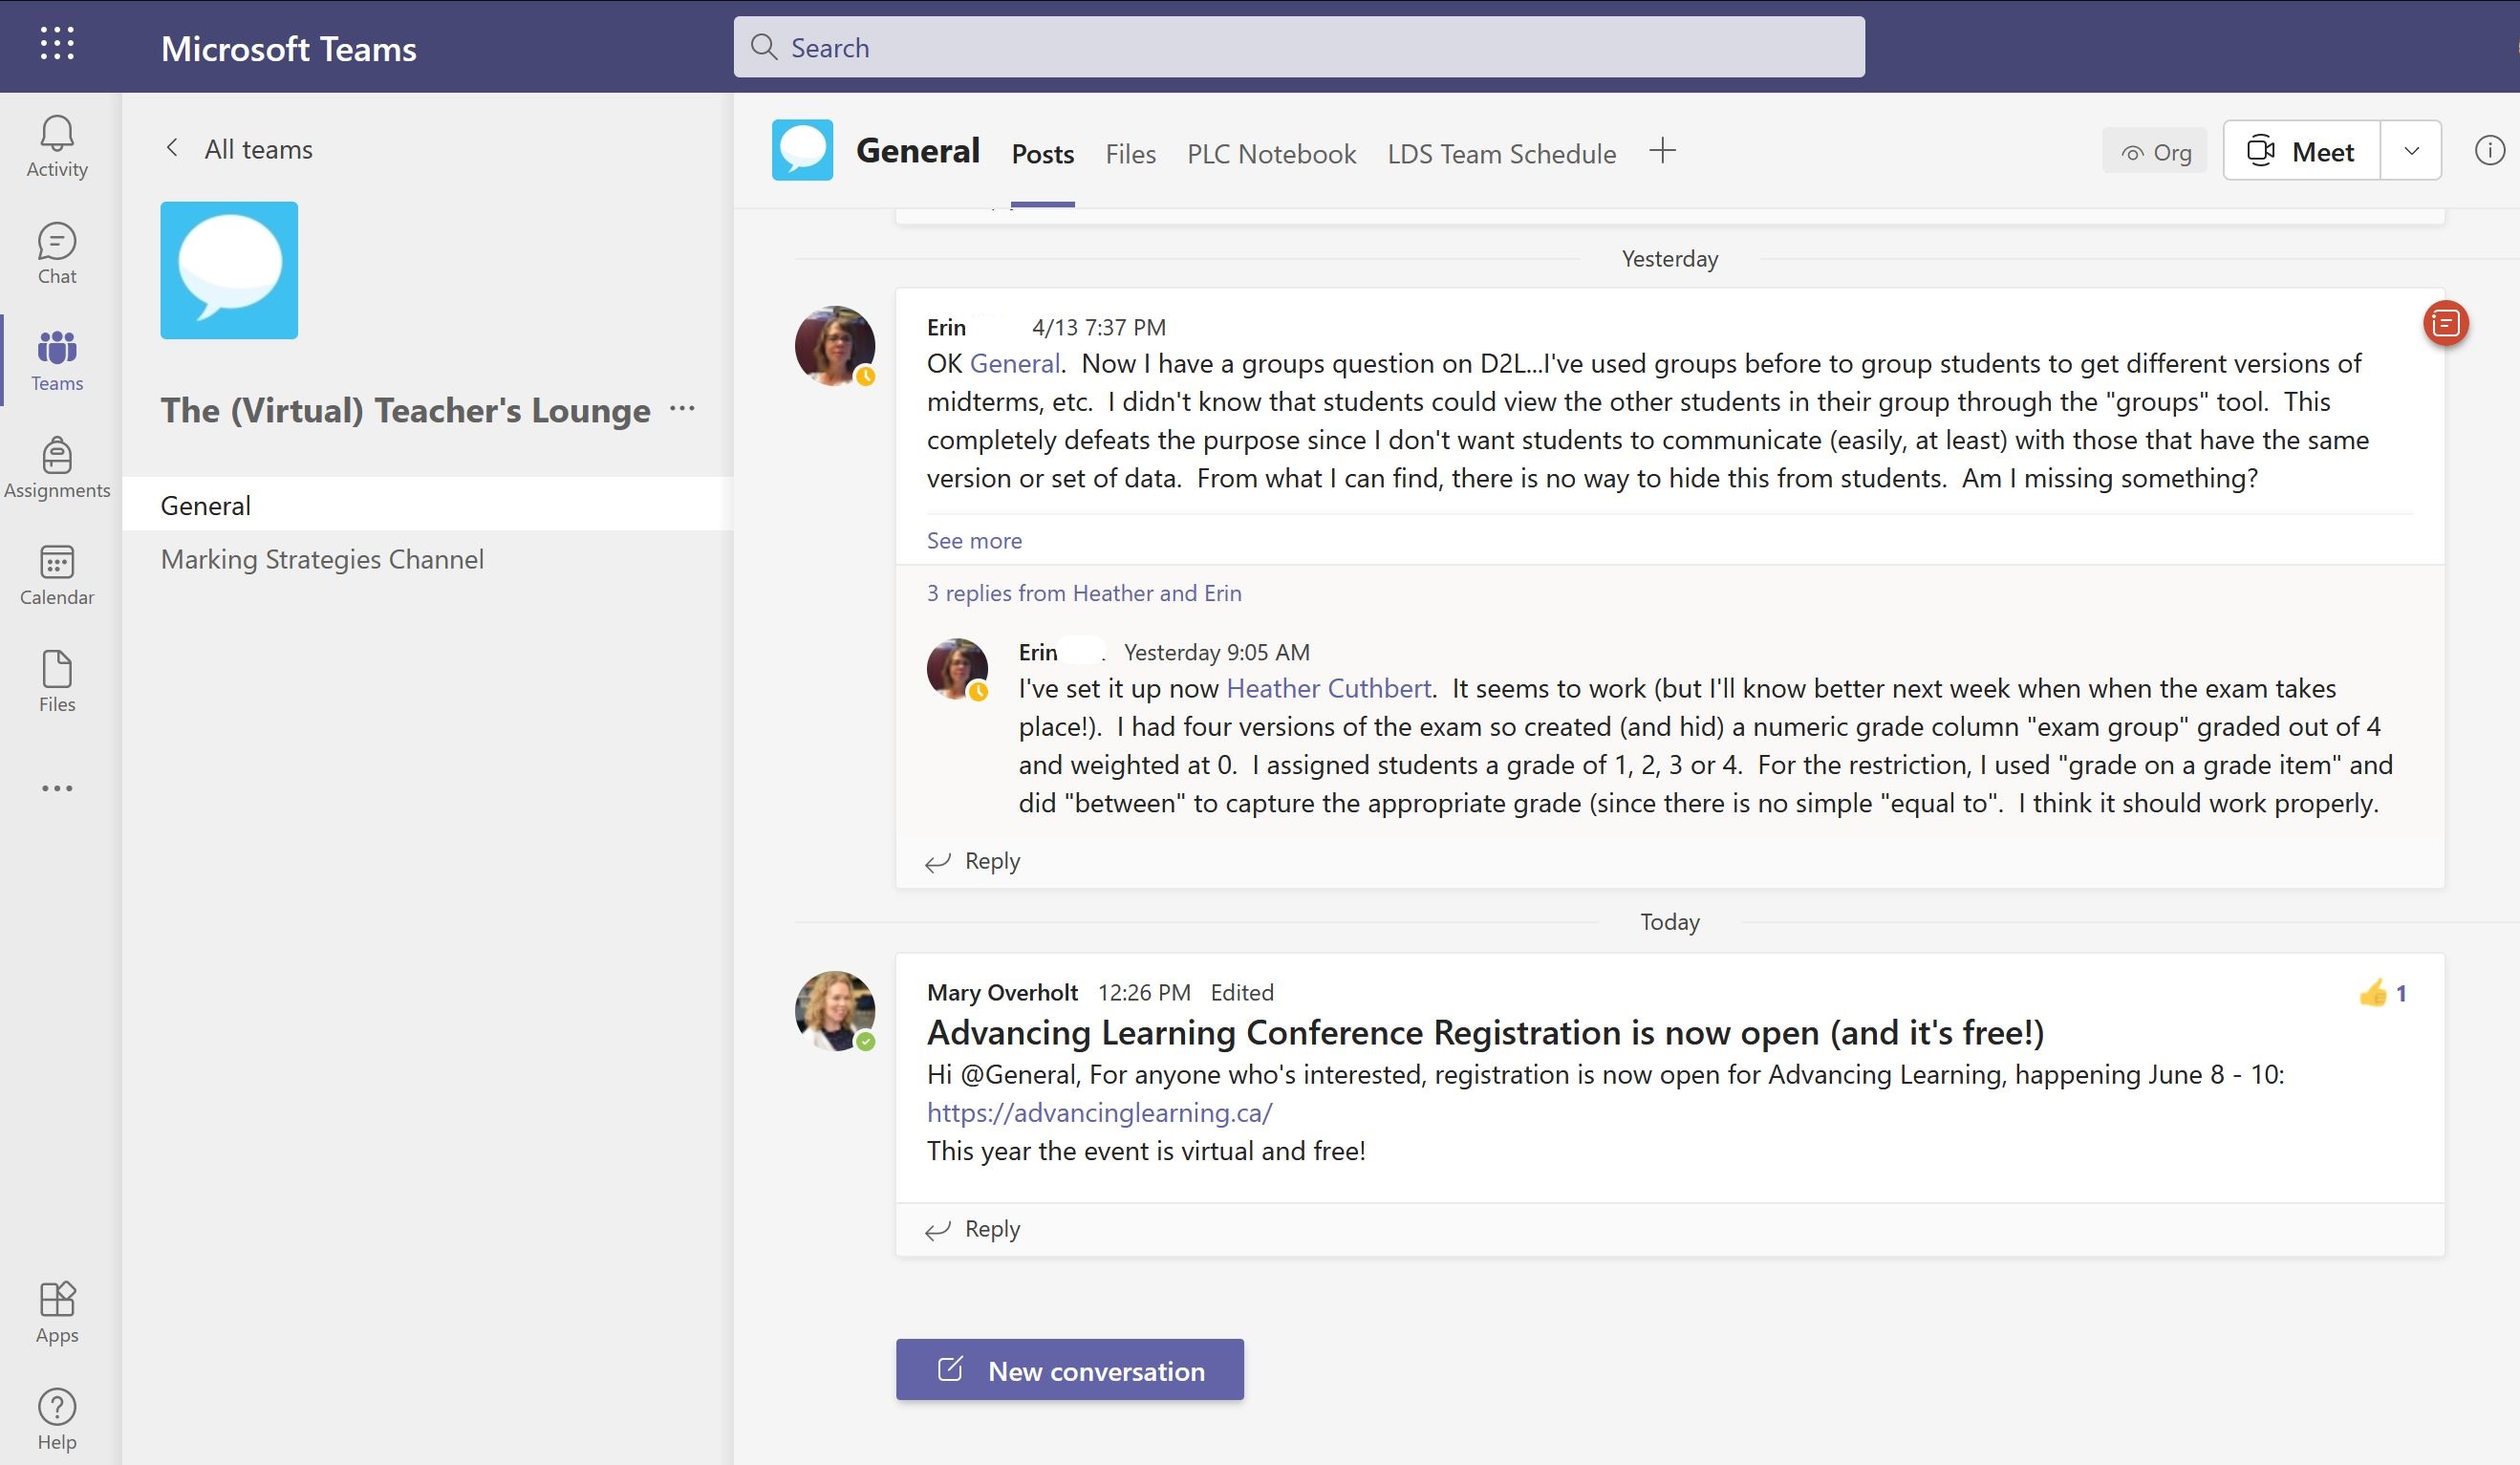Show channel info pane icon
Viewport: 2520px width, 1465px height.
pyautogui.click(x=2489, y=151)
